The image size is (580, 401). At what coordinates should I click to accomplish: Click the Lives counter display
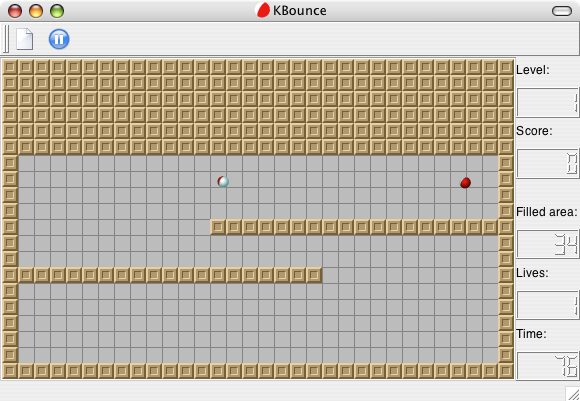[547, 305]
